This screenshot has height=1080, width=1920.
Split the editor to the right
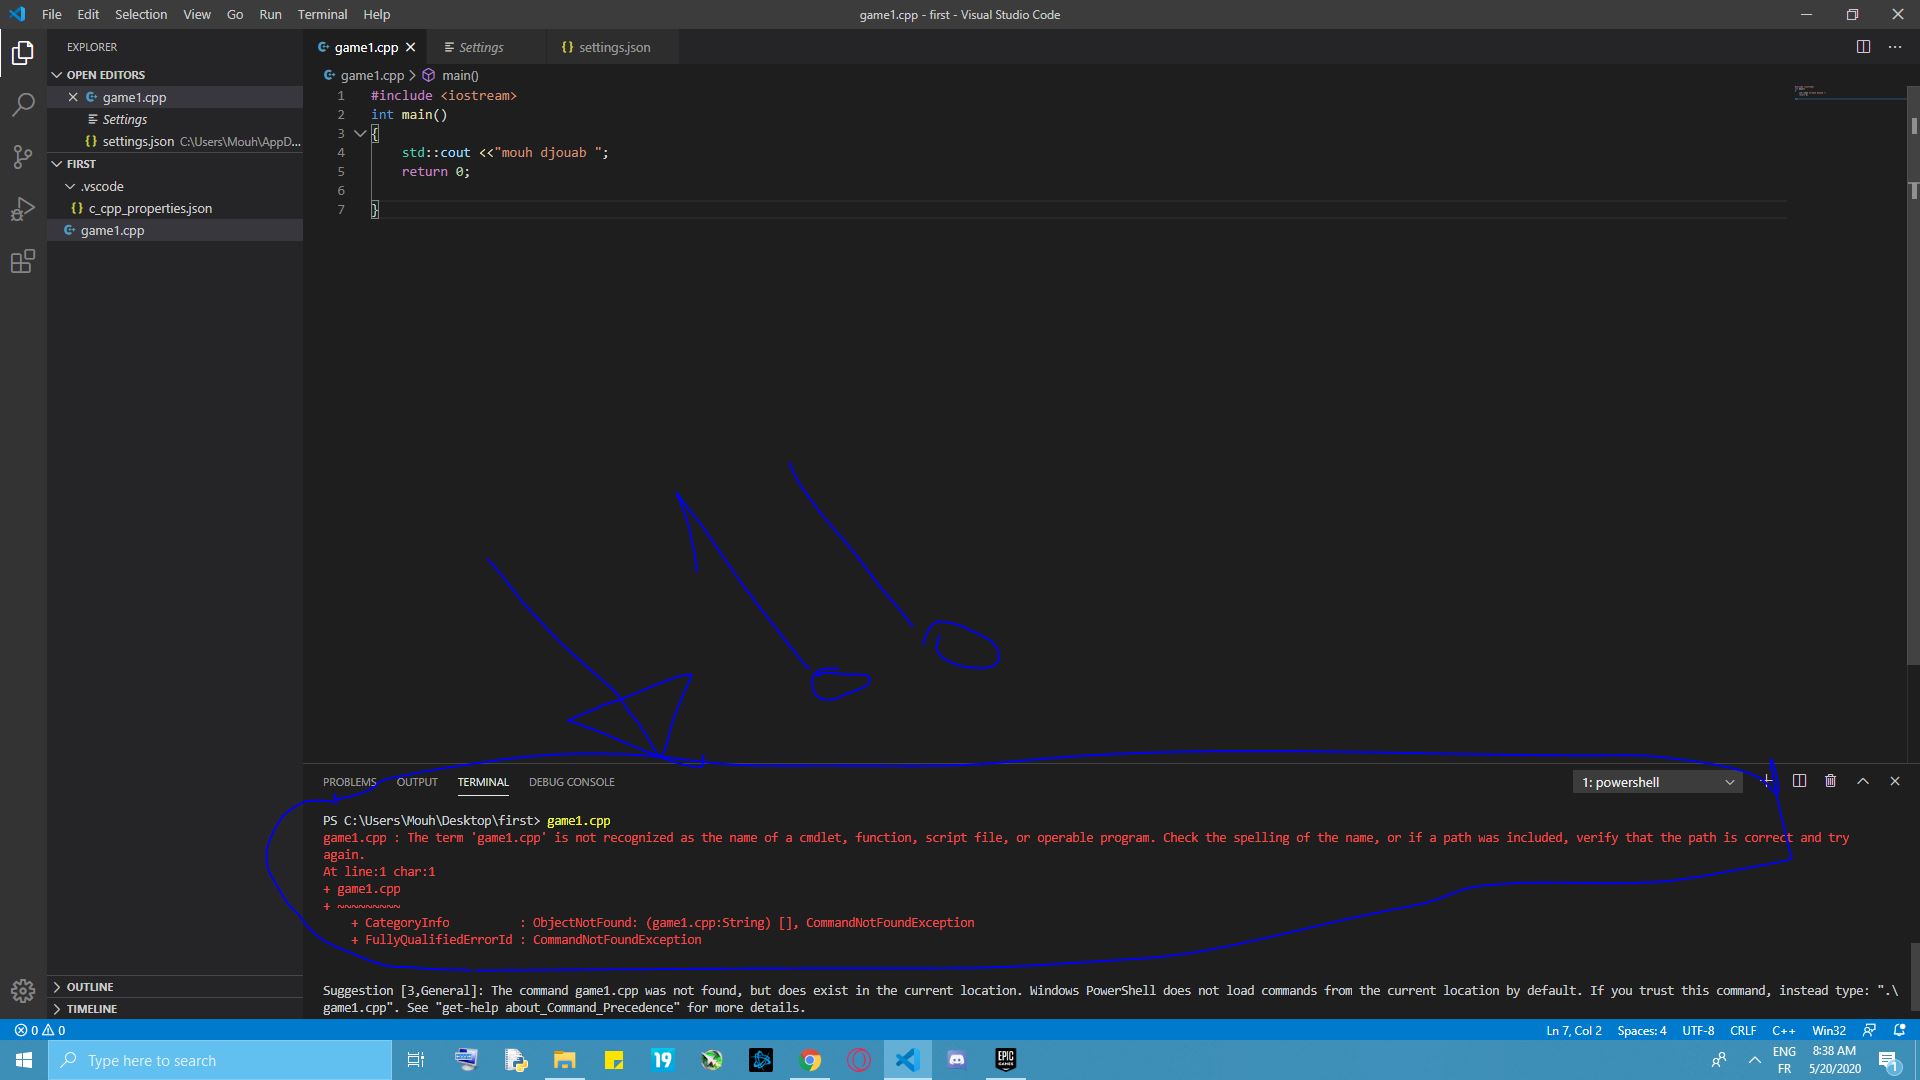1863,47
